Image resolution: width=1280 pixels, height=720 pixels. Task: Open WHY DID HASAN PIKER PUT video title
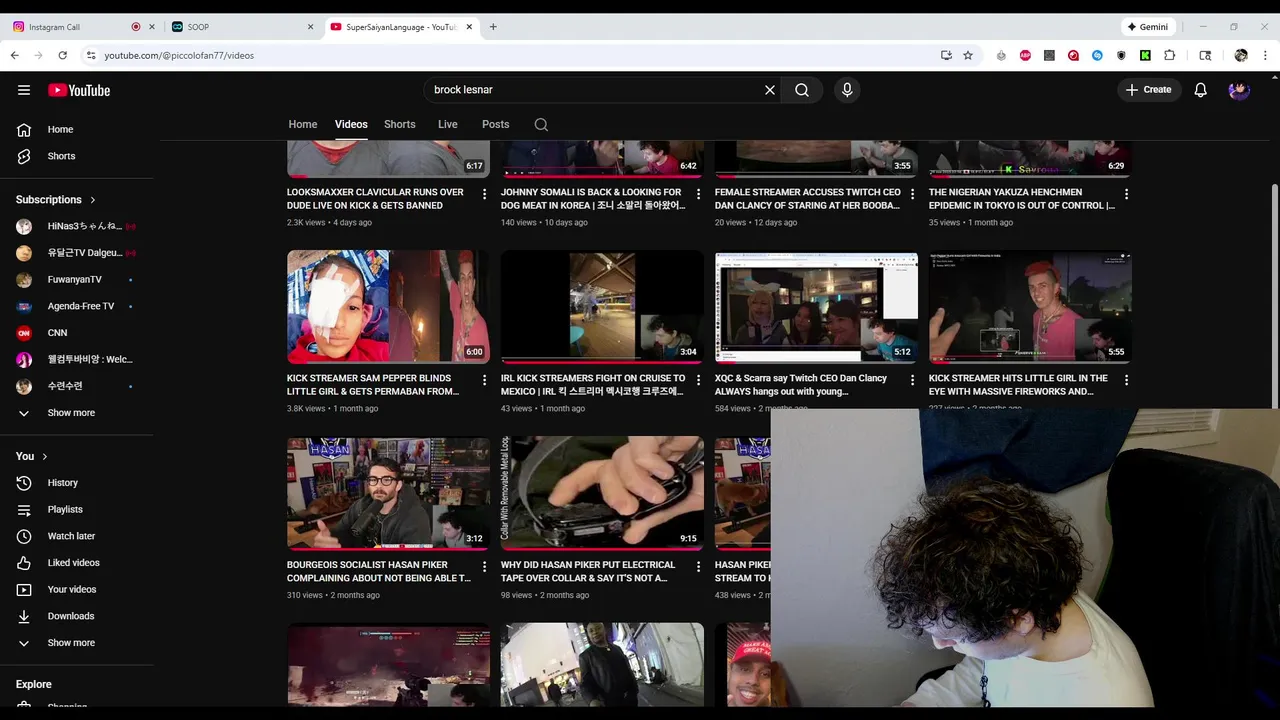588,571
